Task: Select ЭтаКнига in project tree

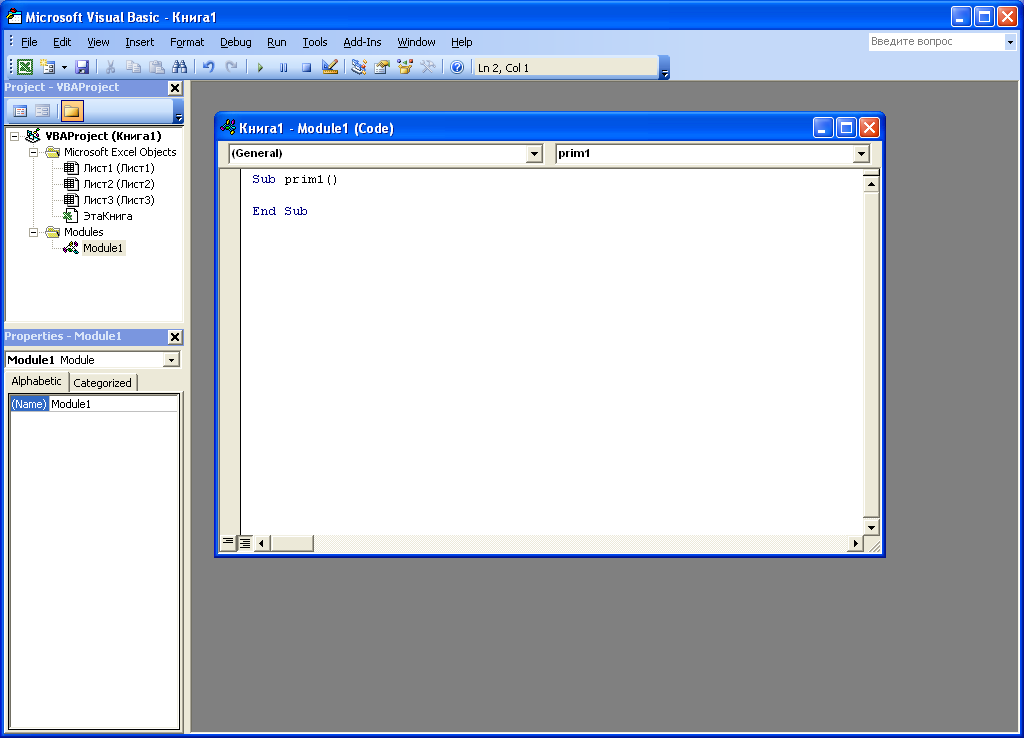Action: tap(108, 216)
